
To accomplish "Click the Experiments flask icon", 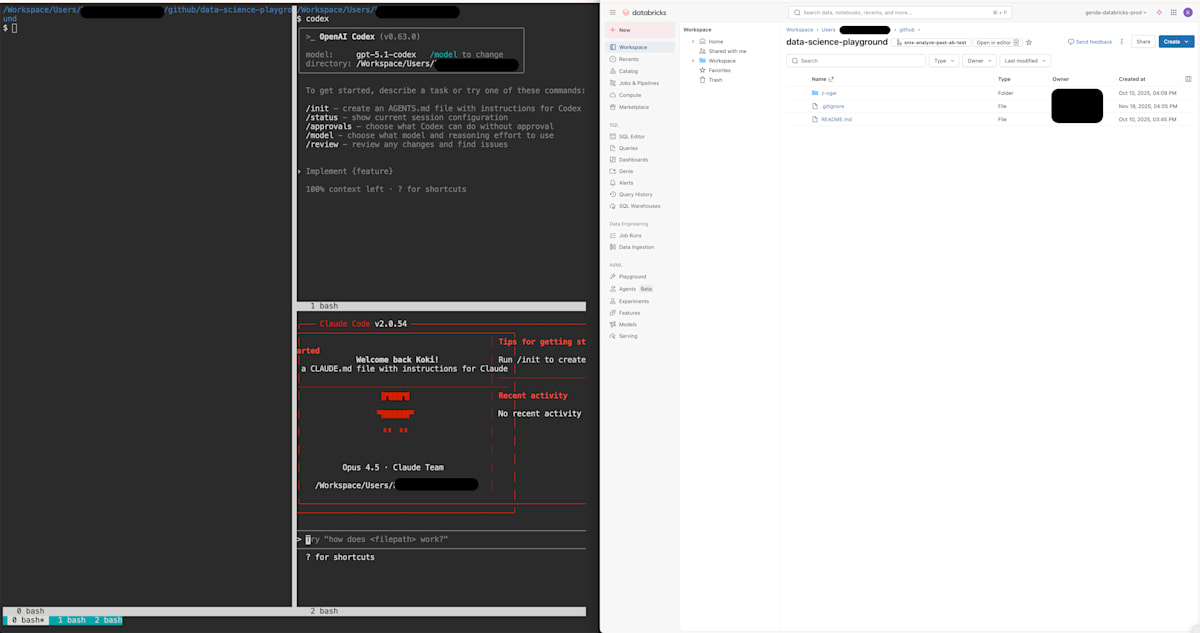I will point(613,301).
